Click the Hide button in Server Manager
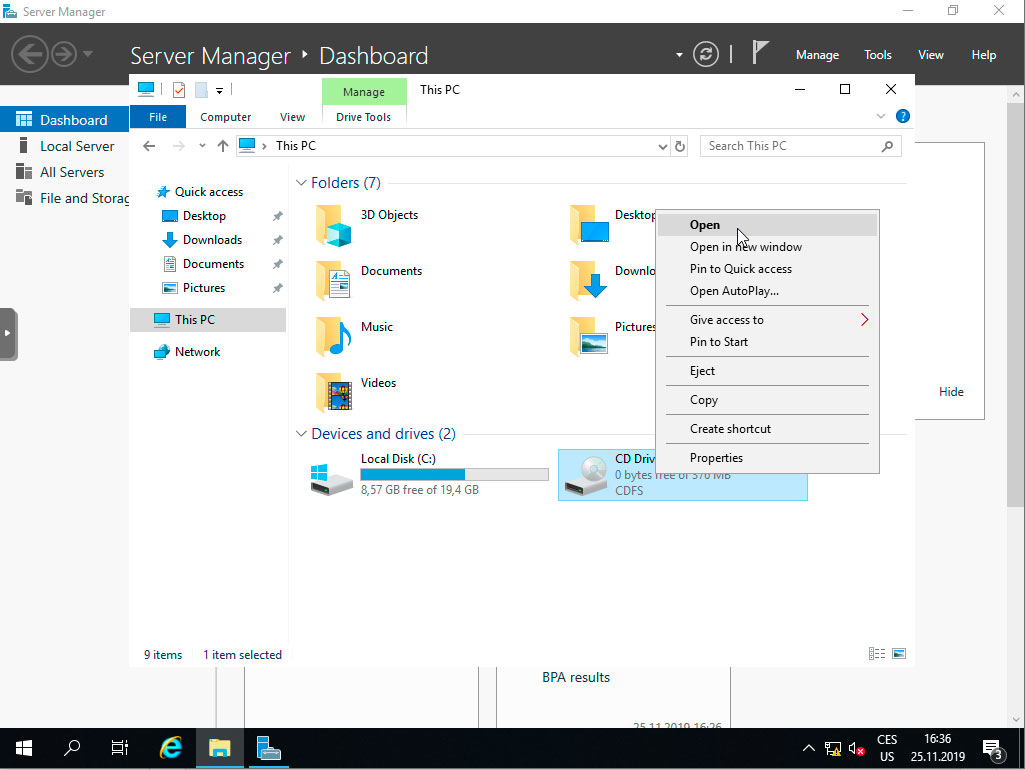 [951, 391]
